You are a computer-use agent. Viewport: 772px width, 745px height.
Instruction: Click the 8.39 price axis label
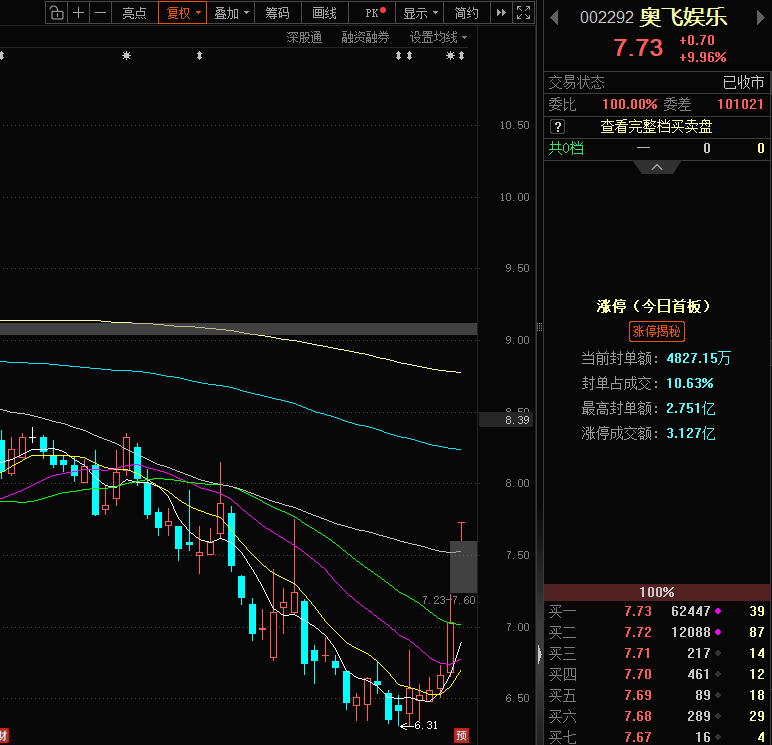coord(506,420)
